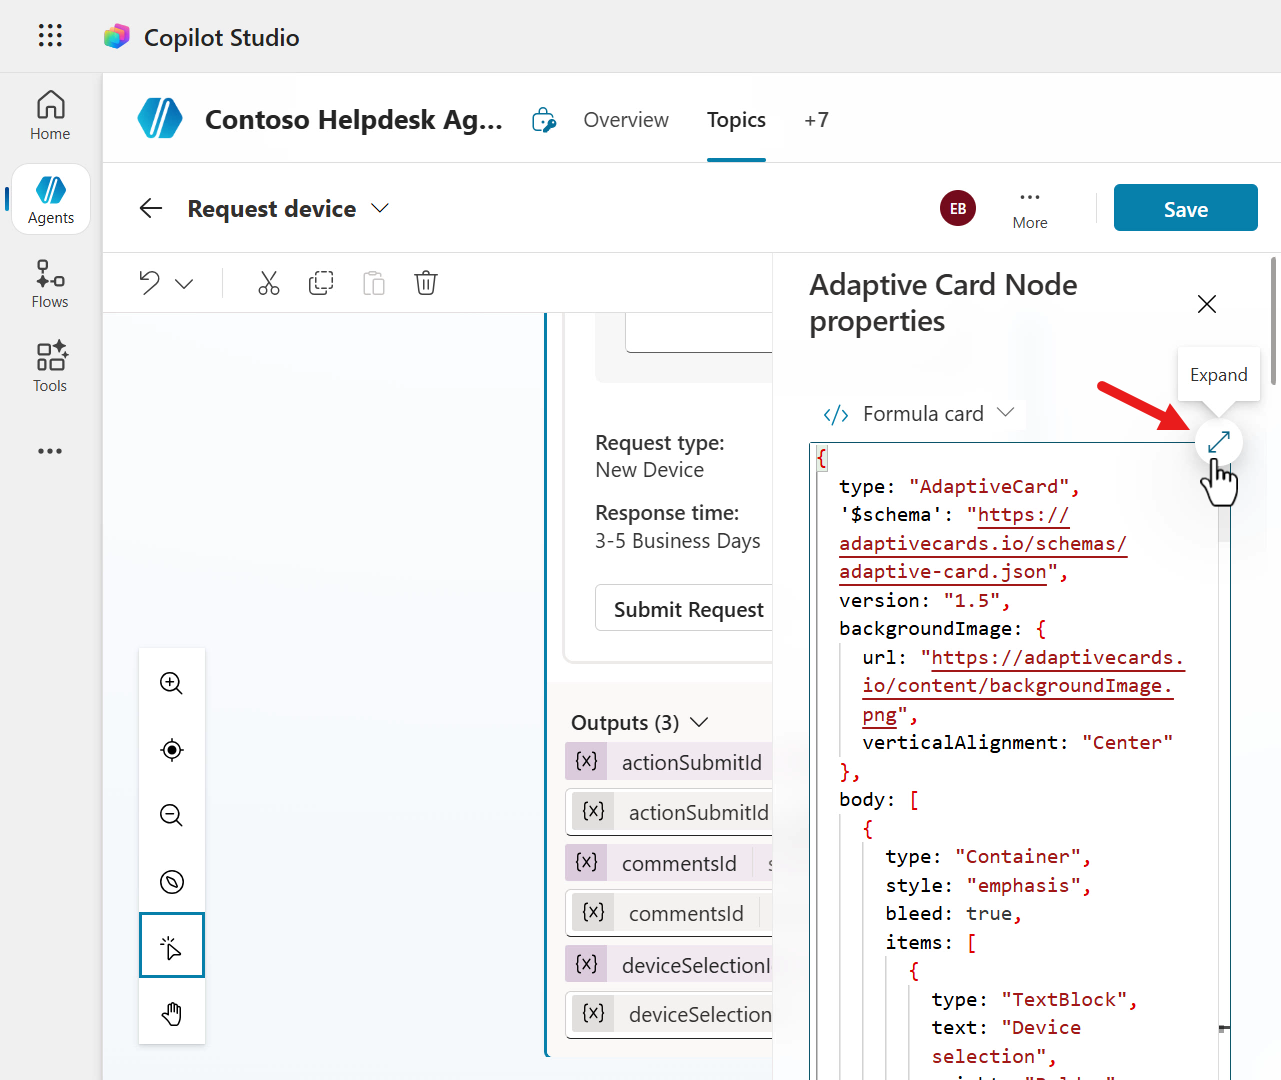
Task: Click the Save button
Action: pyautogui.click(x=1185, y=208)
